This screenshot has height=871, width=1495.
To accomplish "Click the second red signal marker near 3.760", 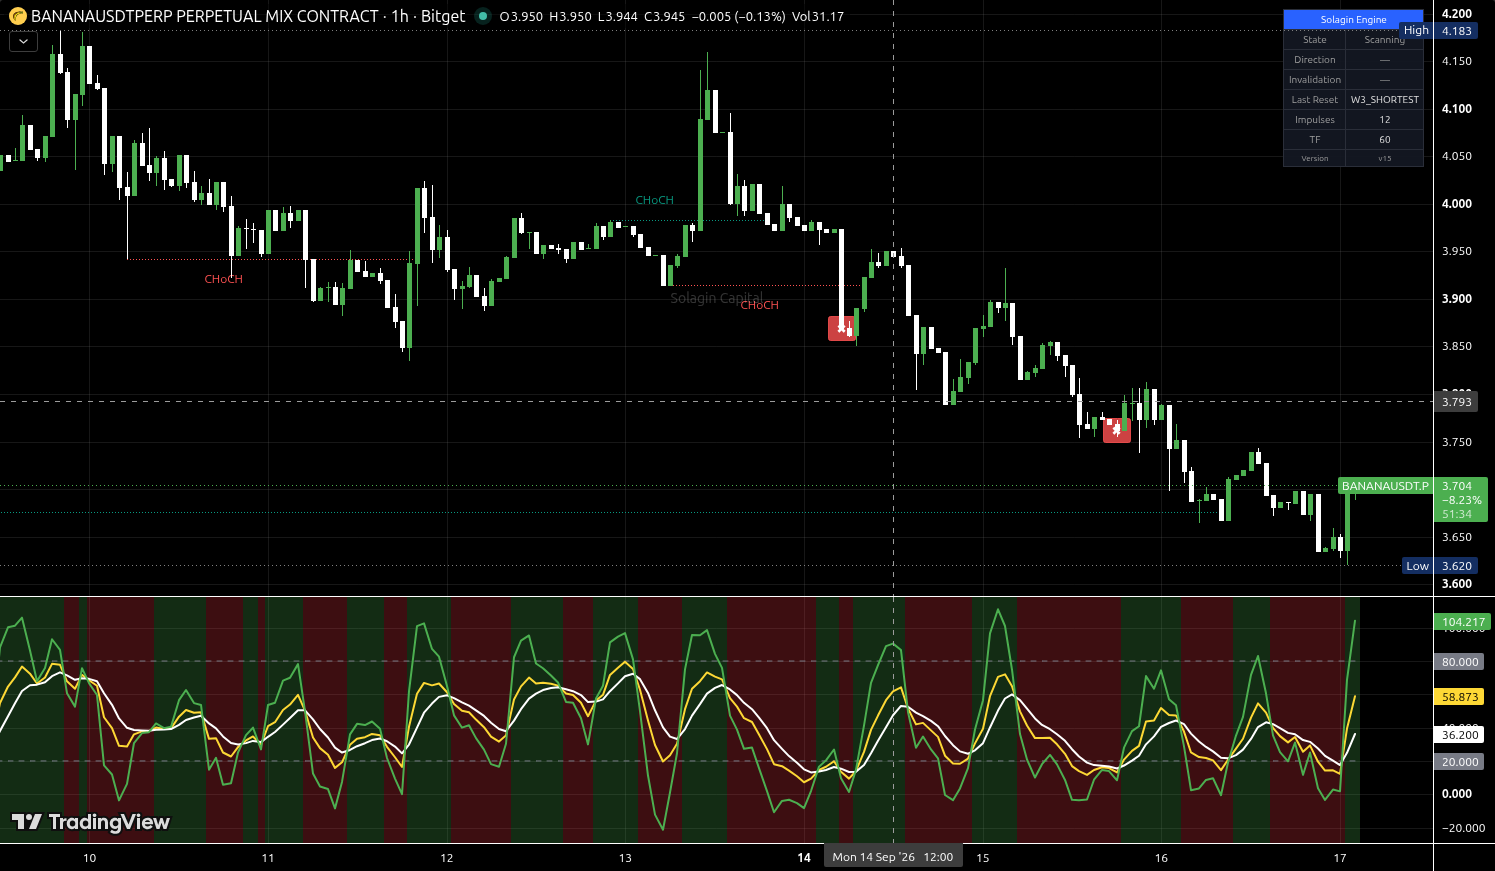I will [x=1117, y=430].
